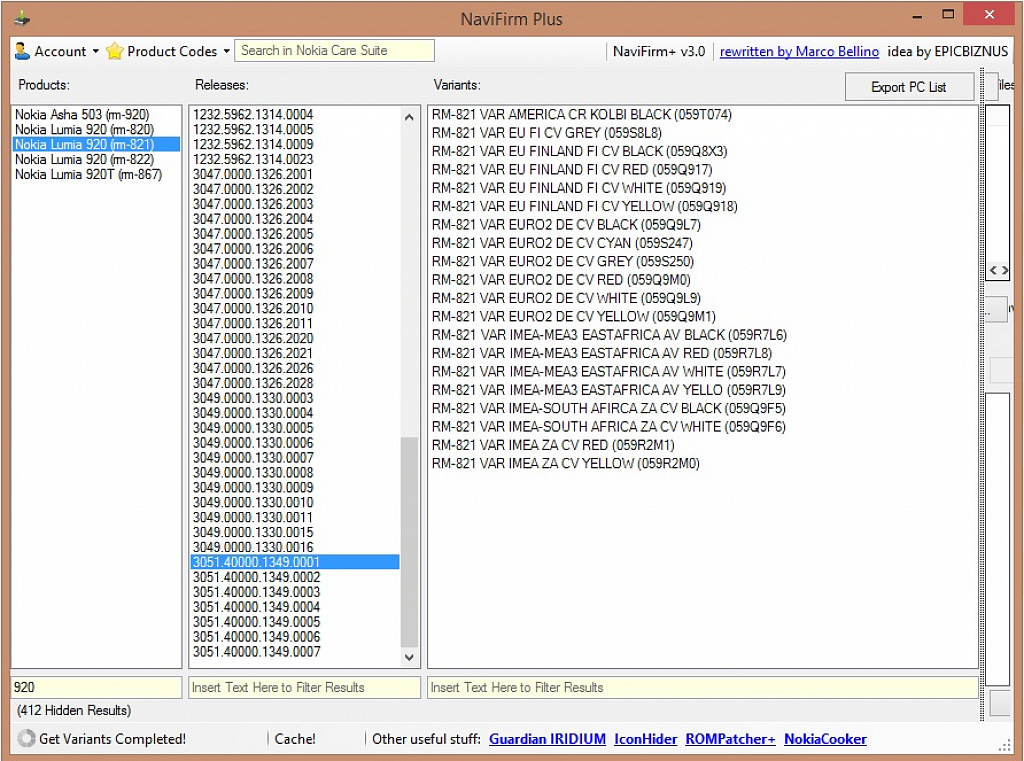Click the (412 Hidden Results) label
This screenshot has height=761, width=1024.
[74, 710]
